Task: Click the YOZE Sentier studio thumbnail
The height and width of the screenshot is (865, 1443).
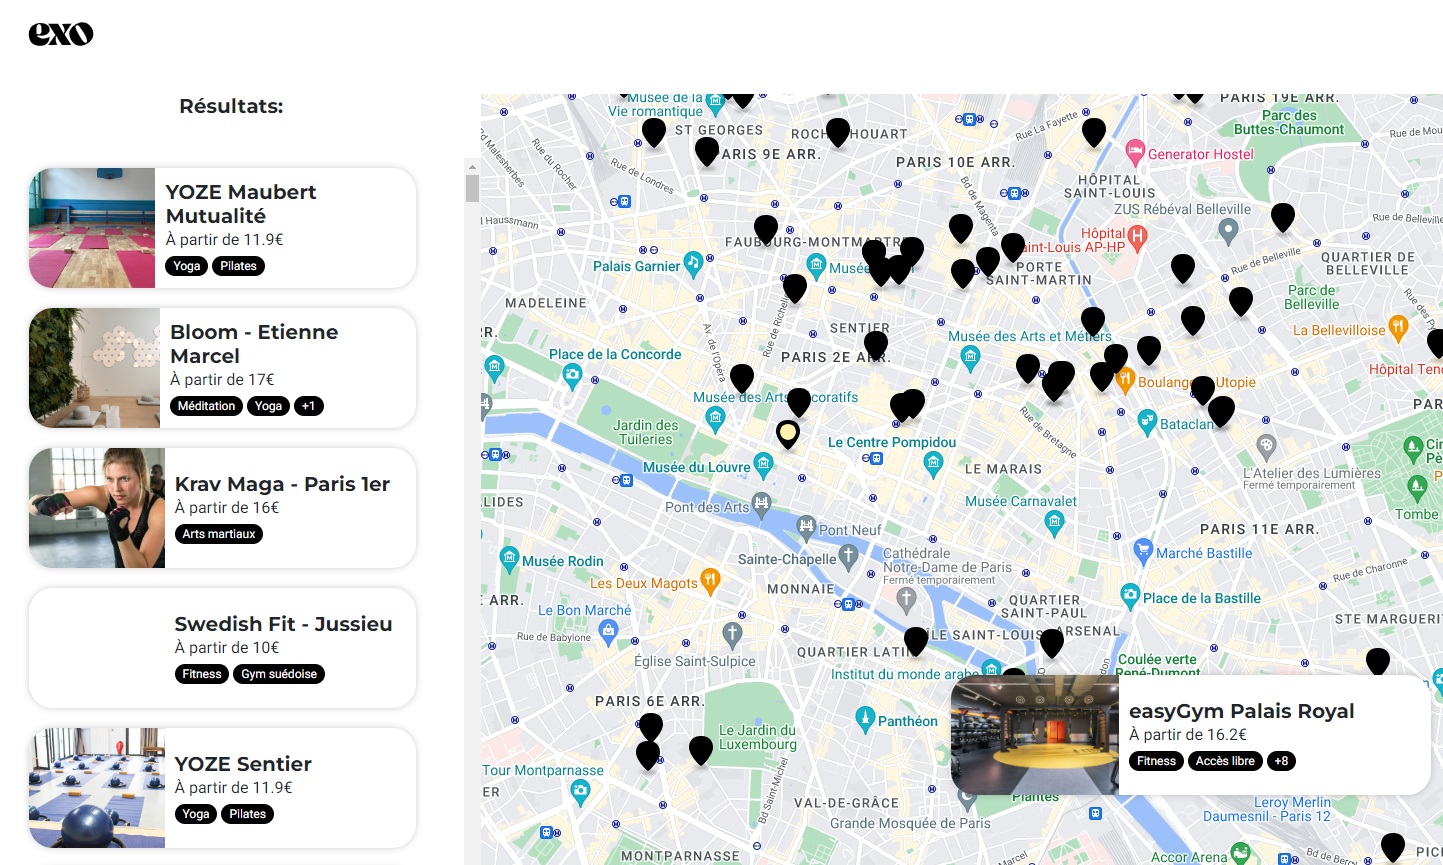Action: [97, 788]
